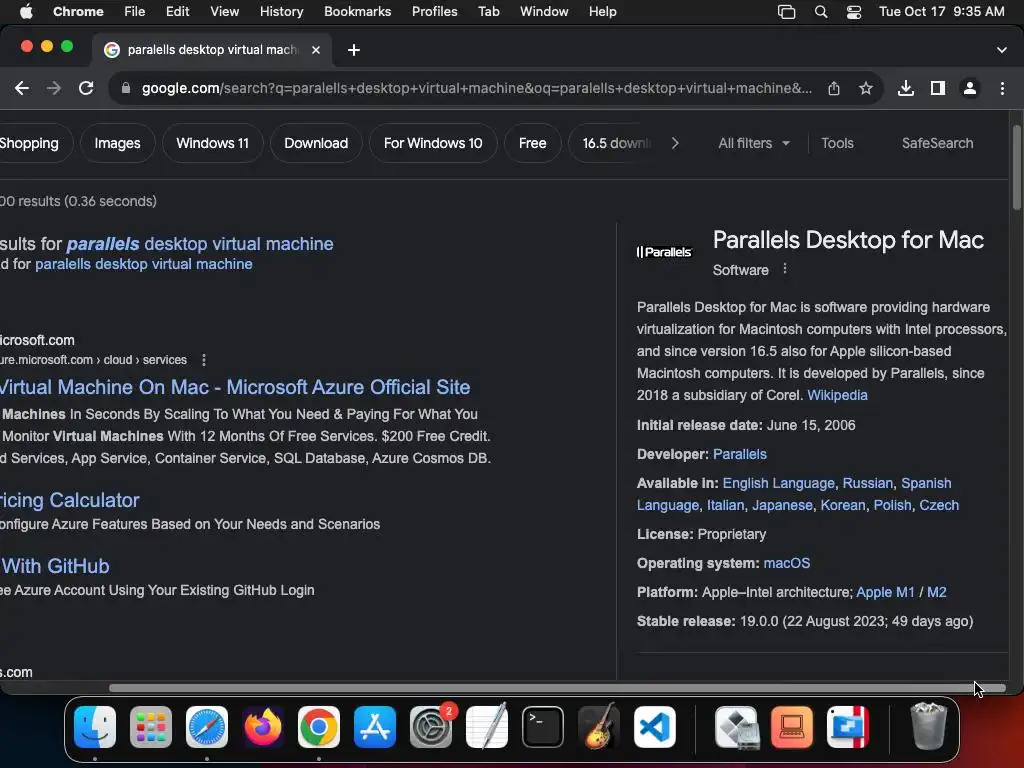Launch Firefox from the Dock

click(263, 727)
